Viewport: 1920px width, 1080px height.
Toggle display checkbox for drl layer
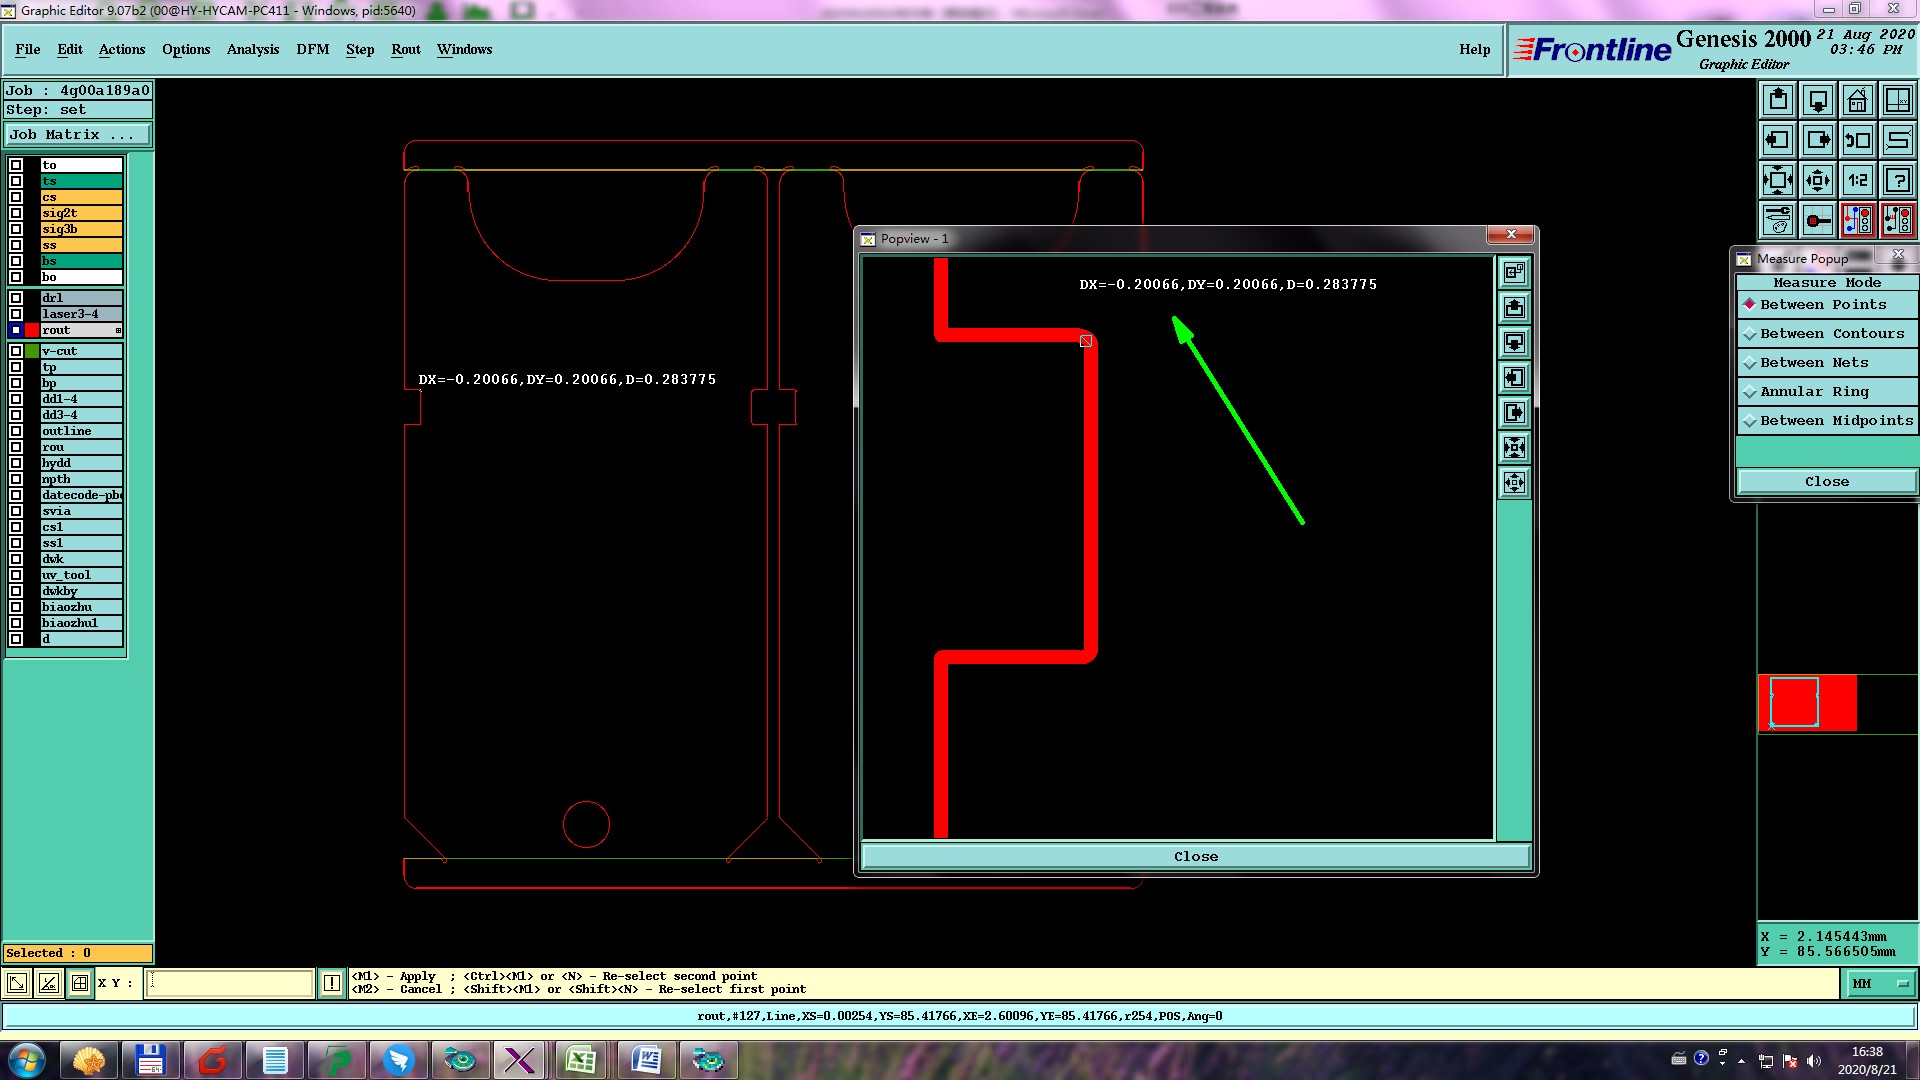click(16, 298)
